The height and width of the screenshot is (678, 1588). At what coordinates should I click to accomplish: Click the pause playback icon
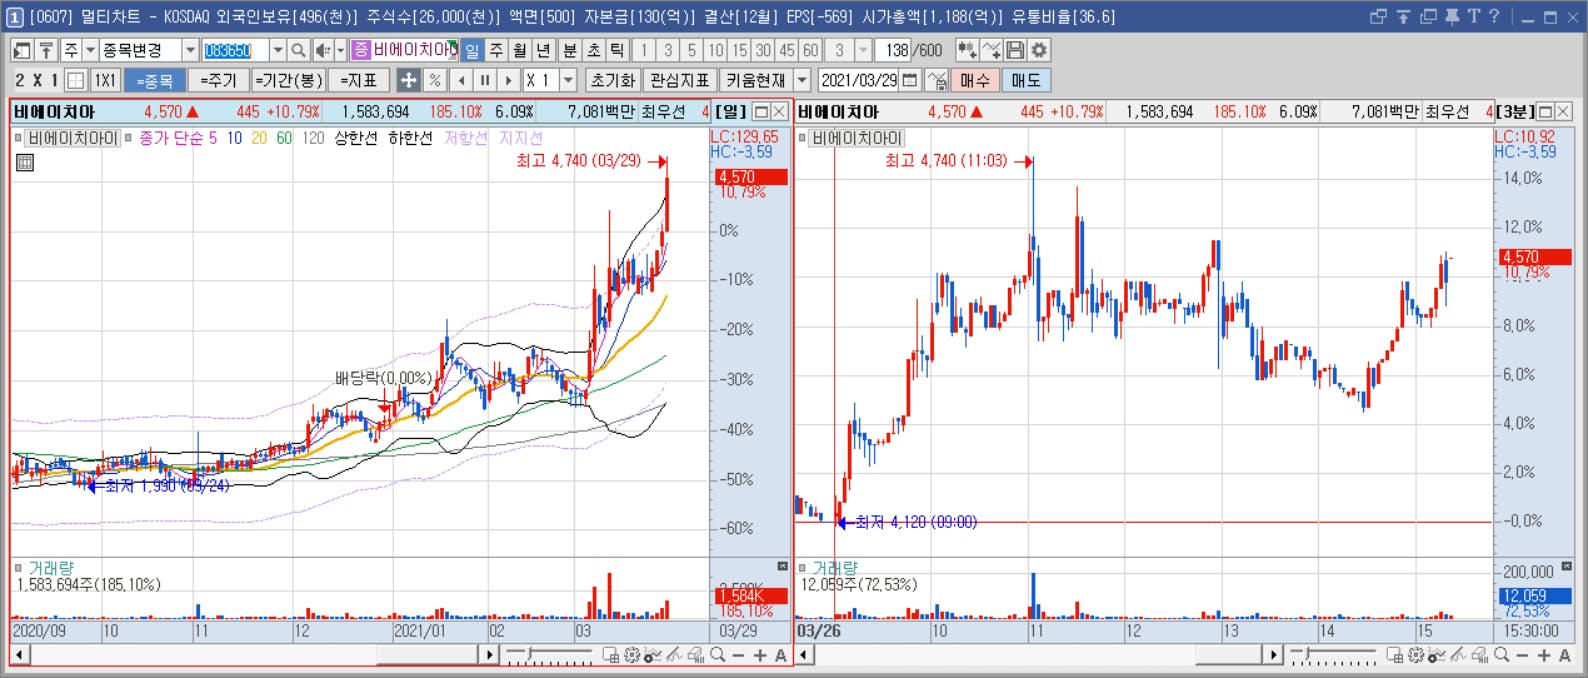pos(485,80)
